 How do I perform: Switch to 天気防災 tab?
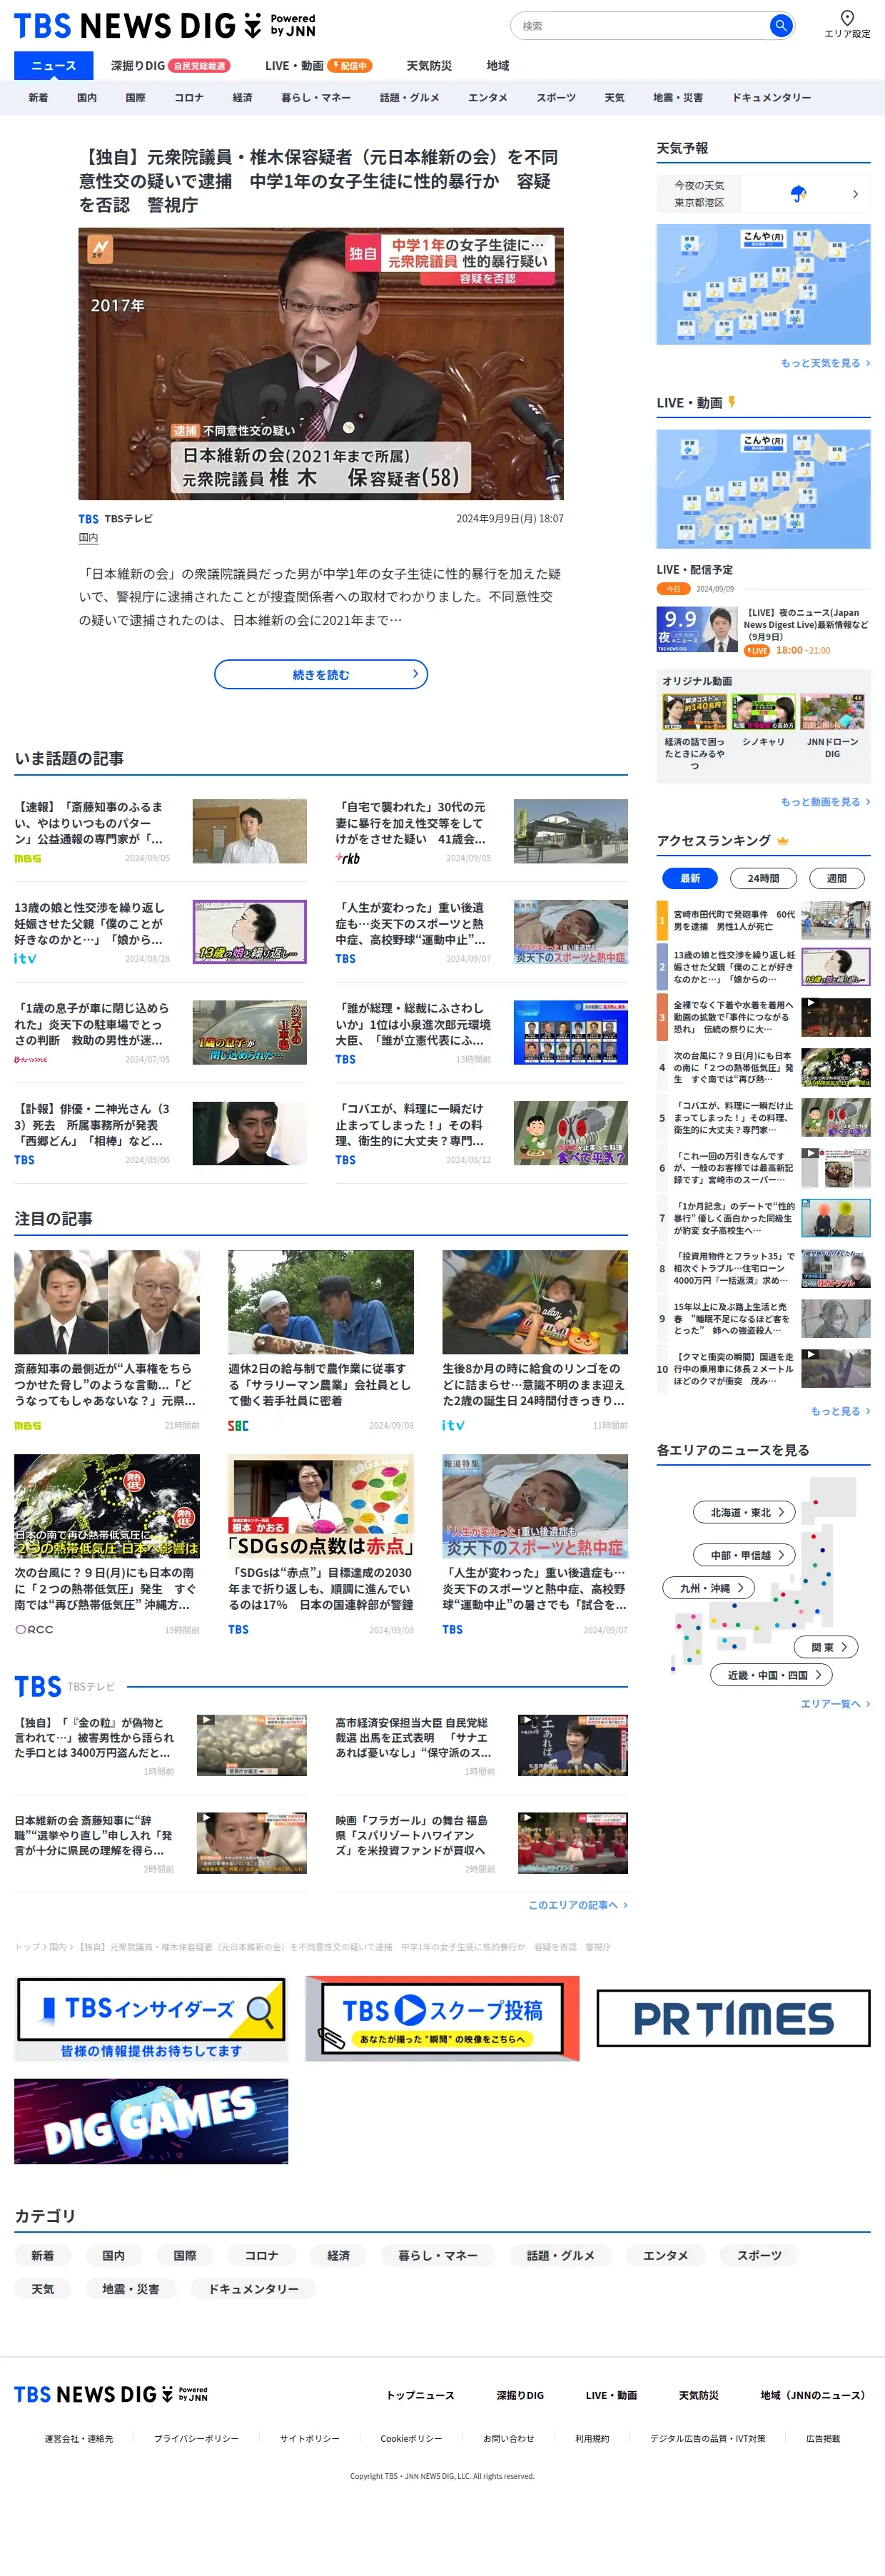(x=429, y=66)
